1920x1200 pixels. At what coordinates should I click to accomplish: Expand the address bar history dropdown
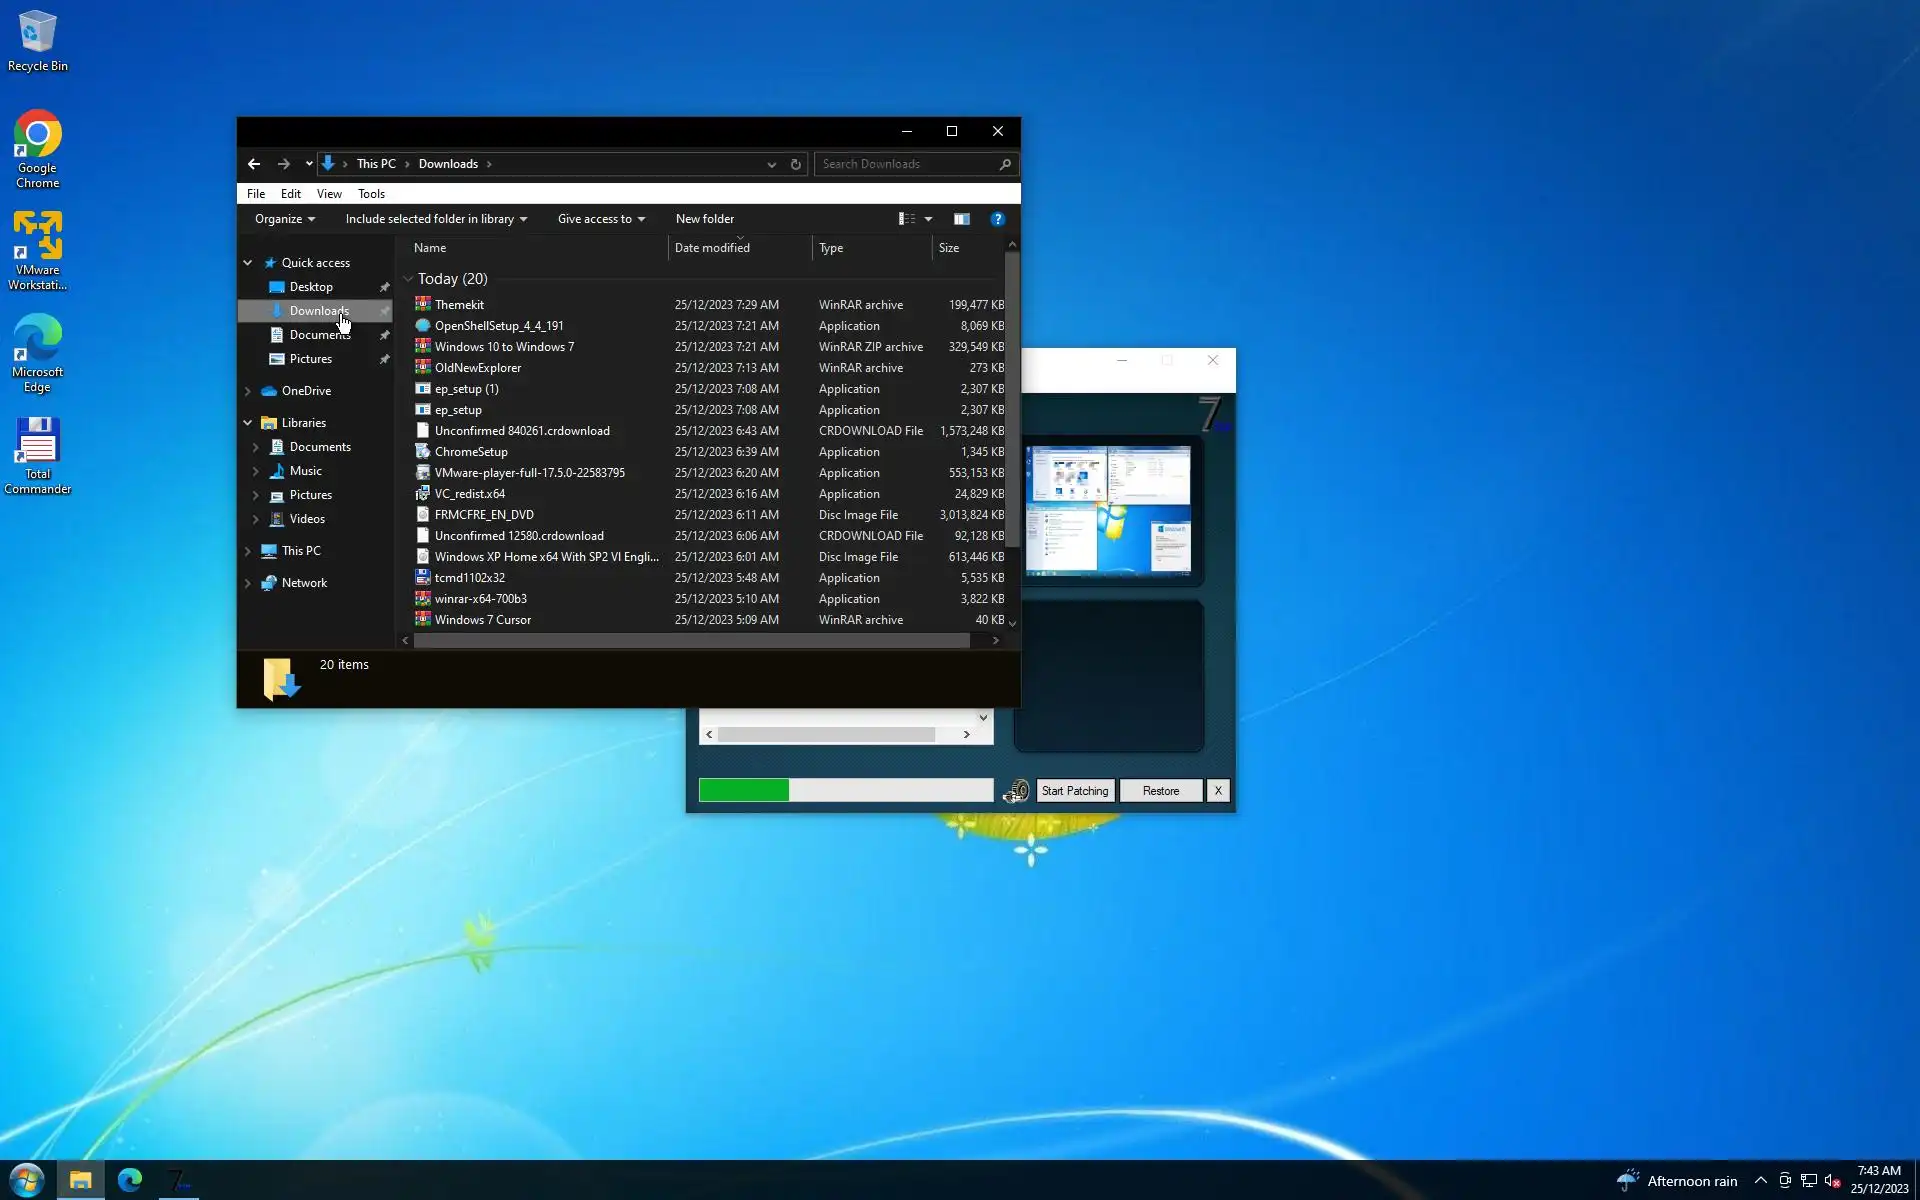click(771, 164)
